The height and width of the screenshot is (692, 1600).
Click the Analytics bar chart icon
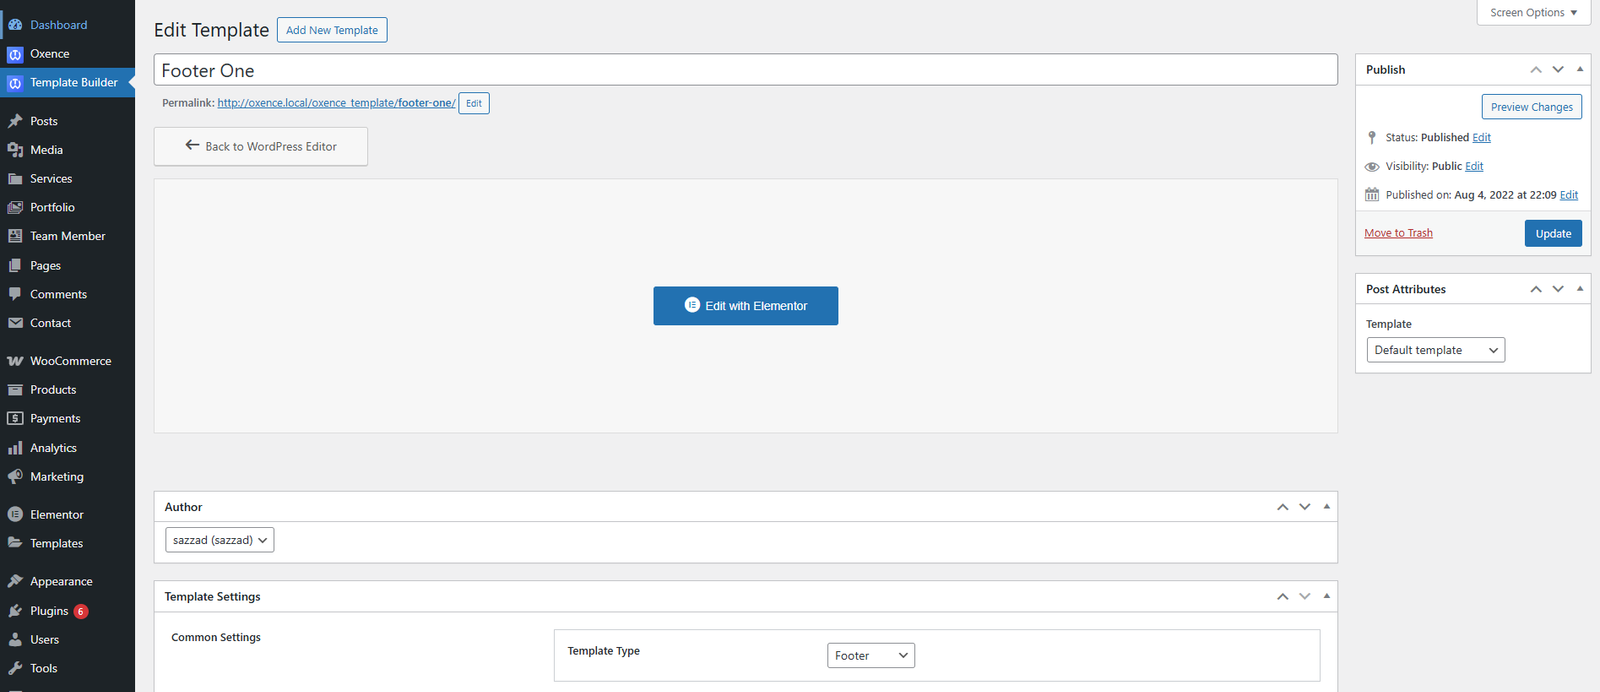[15, 448]
